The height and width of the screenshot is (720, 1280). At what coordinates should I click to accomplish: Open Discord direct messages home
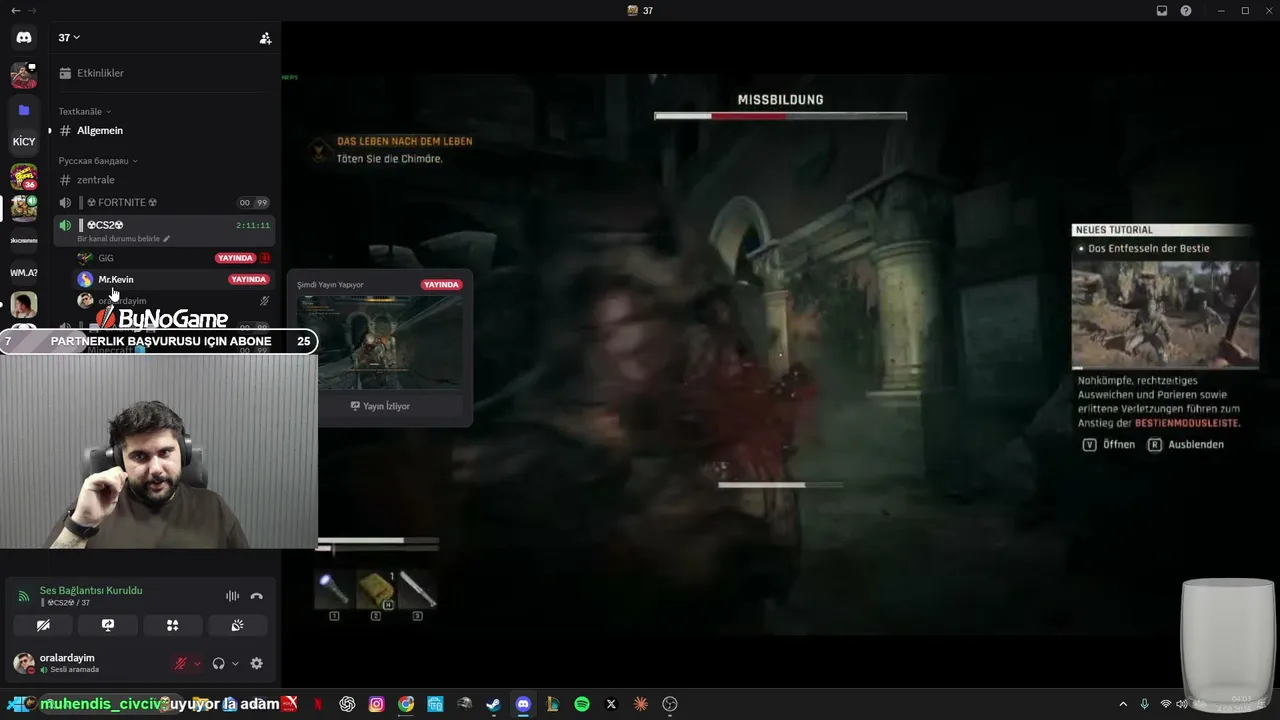coord(24,38)
